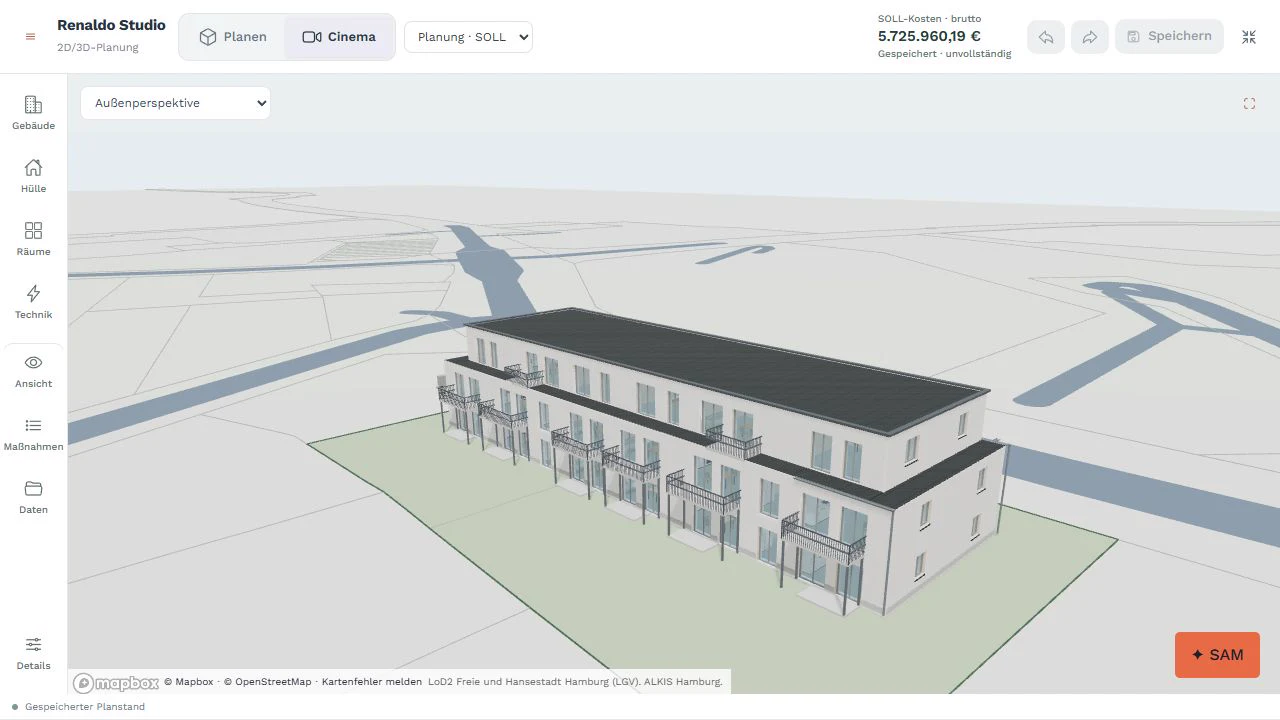Screen dimensions: 1280x720
Task: Collapse view with the shrink arrows icon
Action: (1249, 37)
